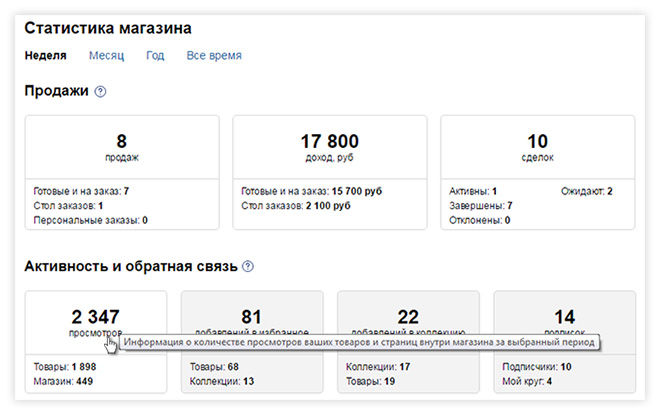Image resolution: width=660 pixels, height=415 pixels.
Task: Click the 22 добавлений в коллекцию card
Action: coord(407,317)
